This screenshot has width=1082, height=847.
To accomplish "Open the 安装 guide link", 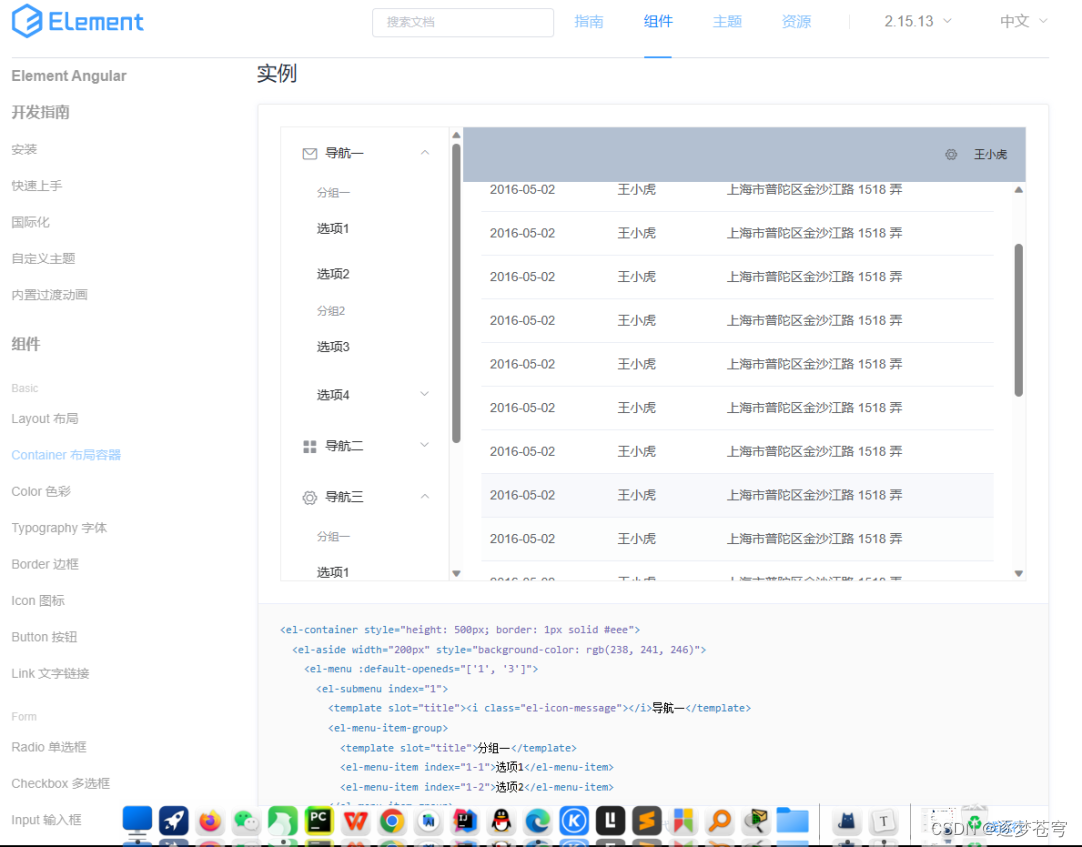I will (x=24, y=150).
